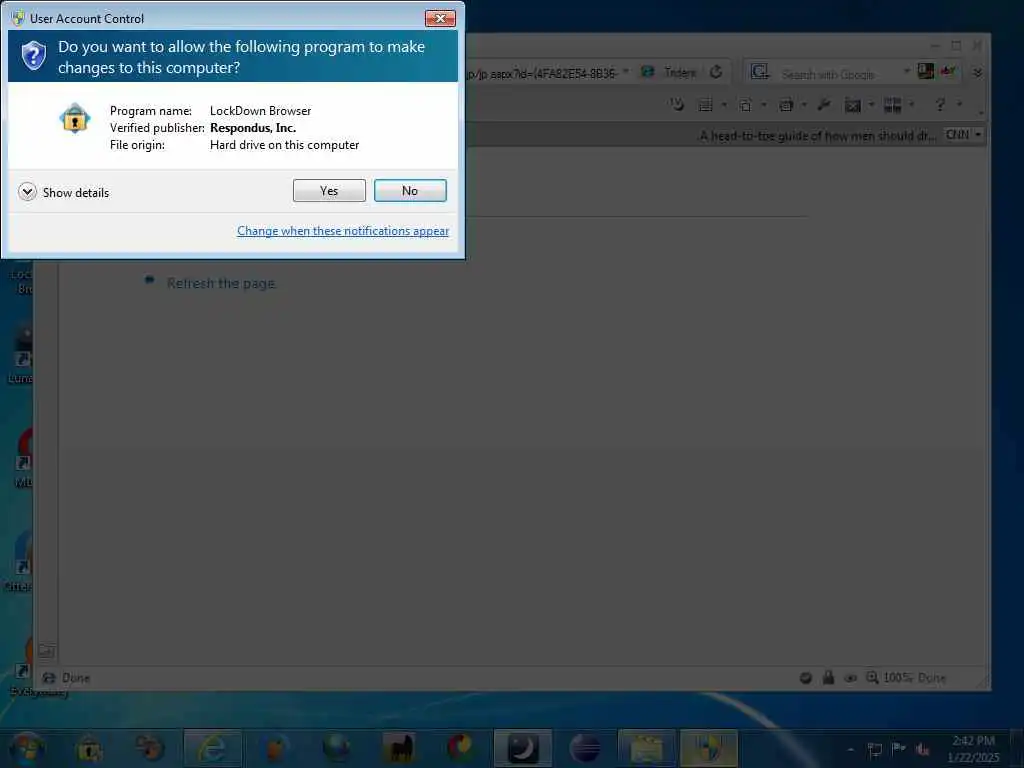
Task: Click the LockDown Browser padlock program icon
Action: coord(74,118)
